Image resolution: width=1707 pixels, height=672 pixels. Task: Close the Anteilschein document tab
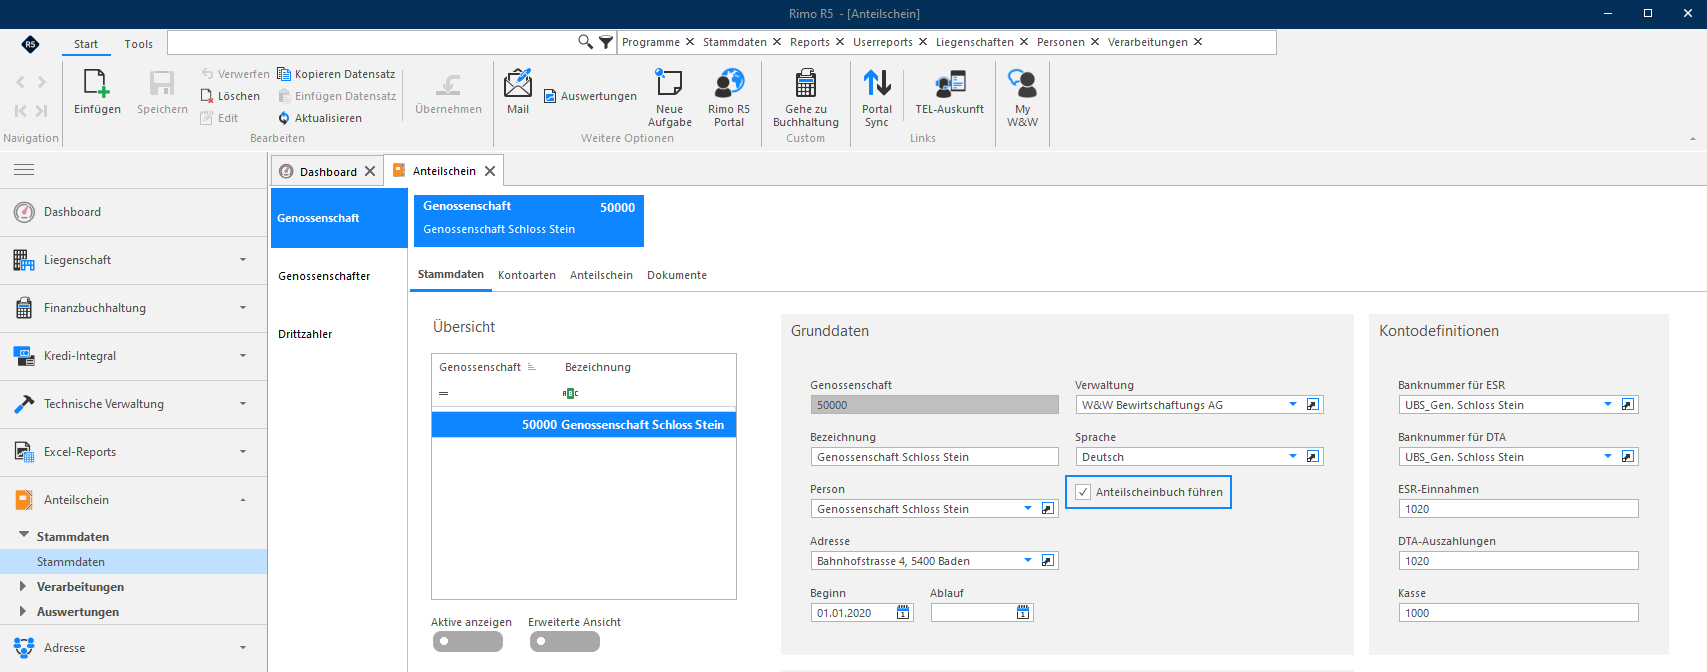(x=490, y=171)
